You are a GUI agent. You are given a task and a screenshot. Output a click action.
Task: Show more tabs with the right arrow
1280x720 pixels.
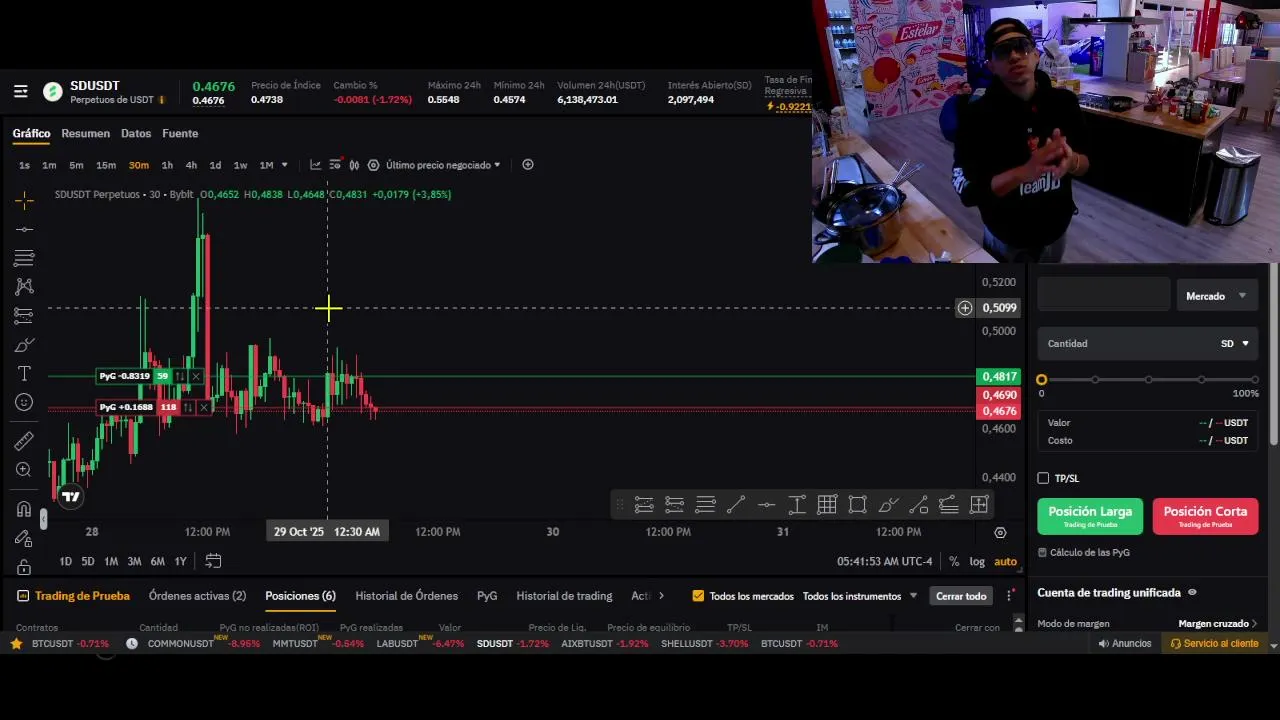tap(661, 596)
